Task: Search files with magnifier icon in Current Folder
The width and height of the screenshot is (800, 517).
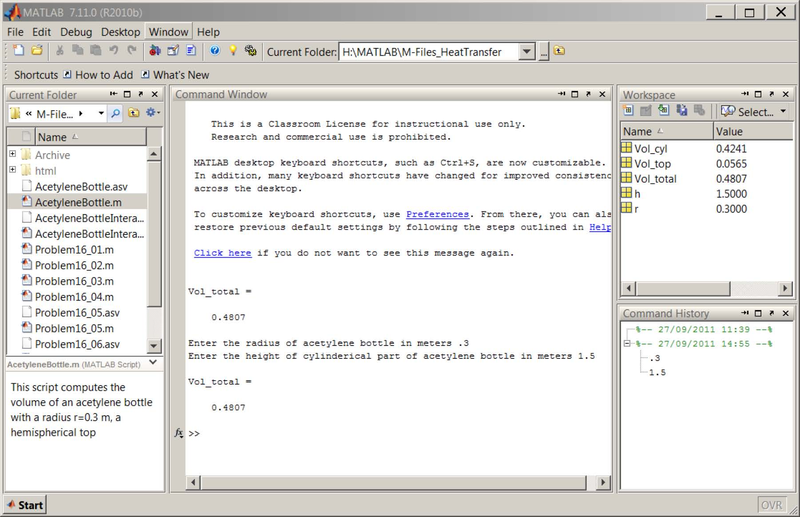Action: click(116, 113)
